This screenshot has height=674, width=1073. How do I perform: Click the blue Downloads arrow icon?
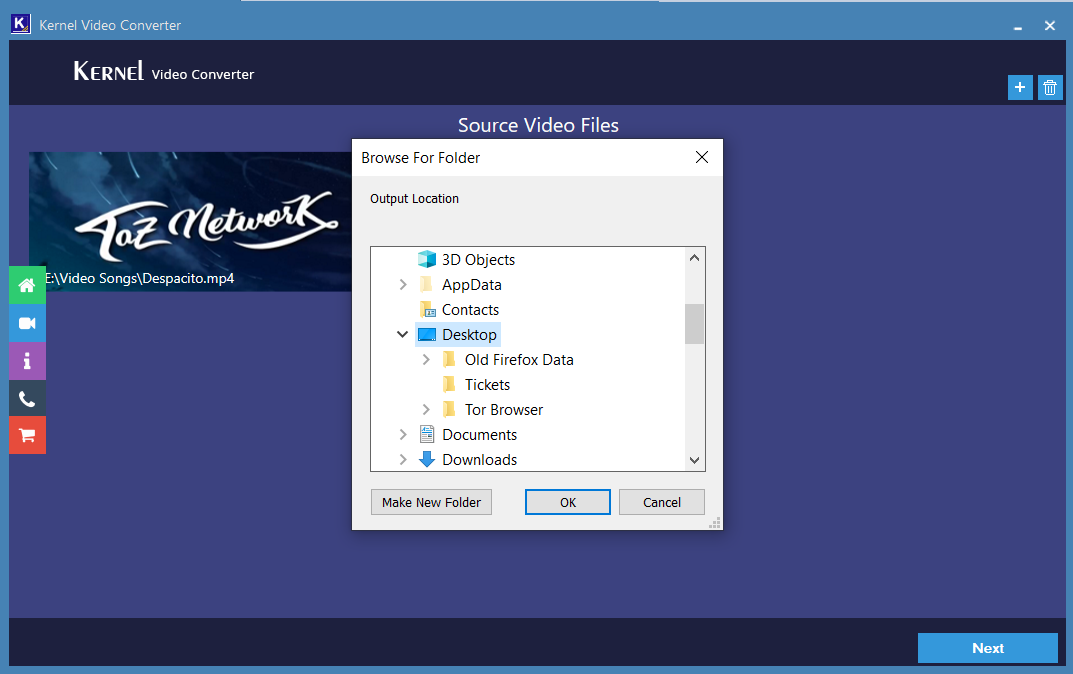pos(427,459)
